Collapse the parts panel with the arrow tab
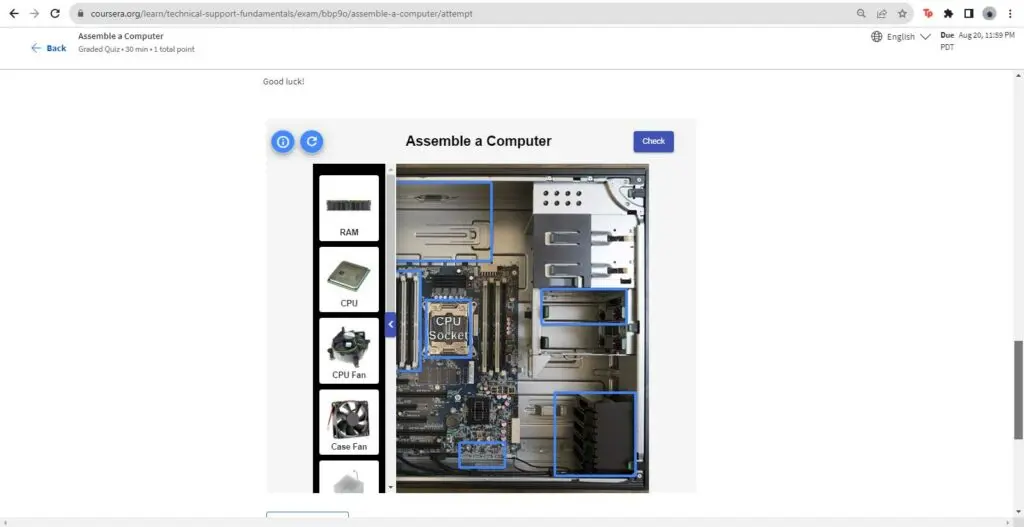The height and width of the screenshot is (527, 1024). point(391,325)
